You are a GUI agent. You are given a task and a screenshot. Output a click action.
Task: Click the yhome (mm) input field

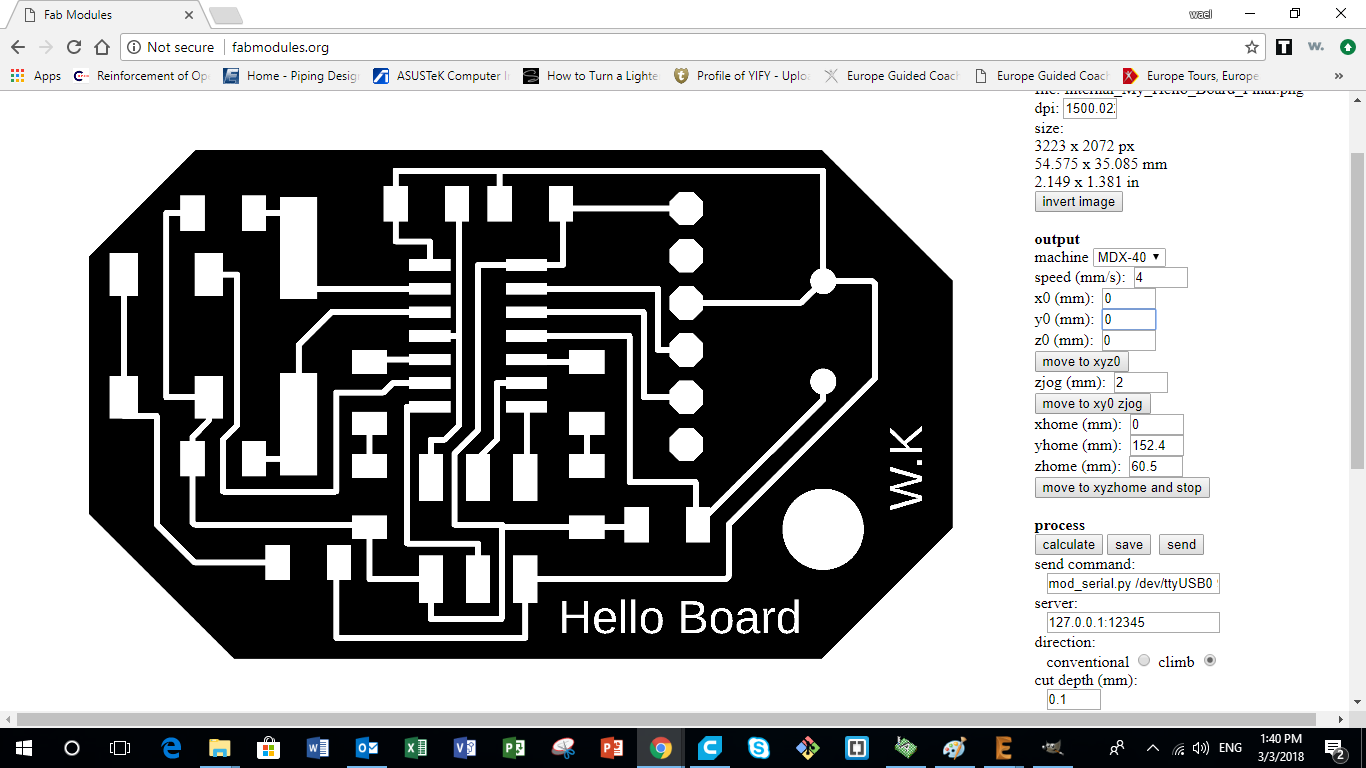(x=1156, y=445)
